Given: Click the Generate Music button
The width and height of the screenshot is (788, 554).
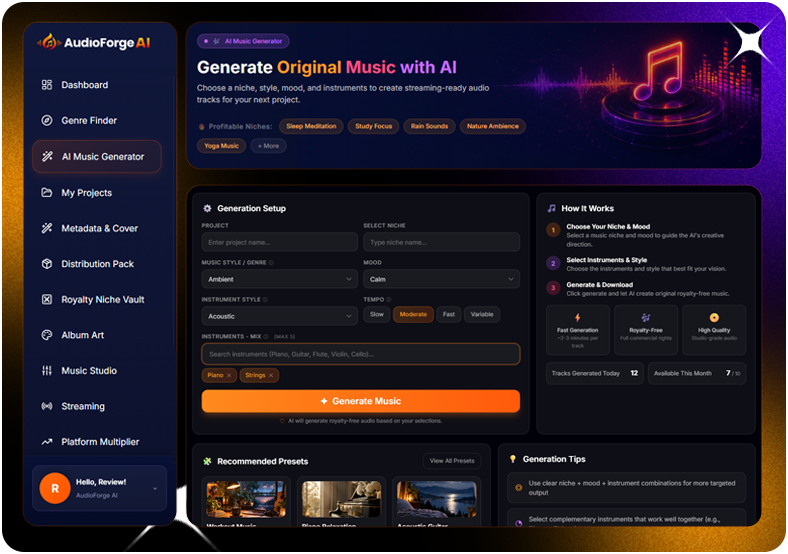Looking at the screenshot, I should (x=360, y=401).
